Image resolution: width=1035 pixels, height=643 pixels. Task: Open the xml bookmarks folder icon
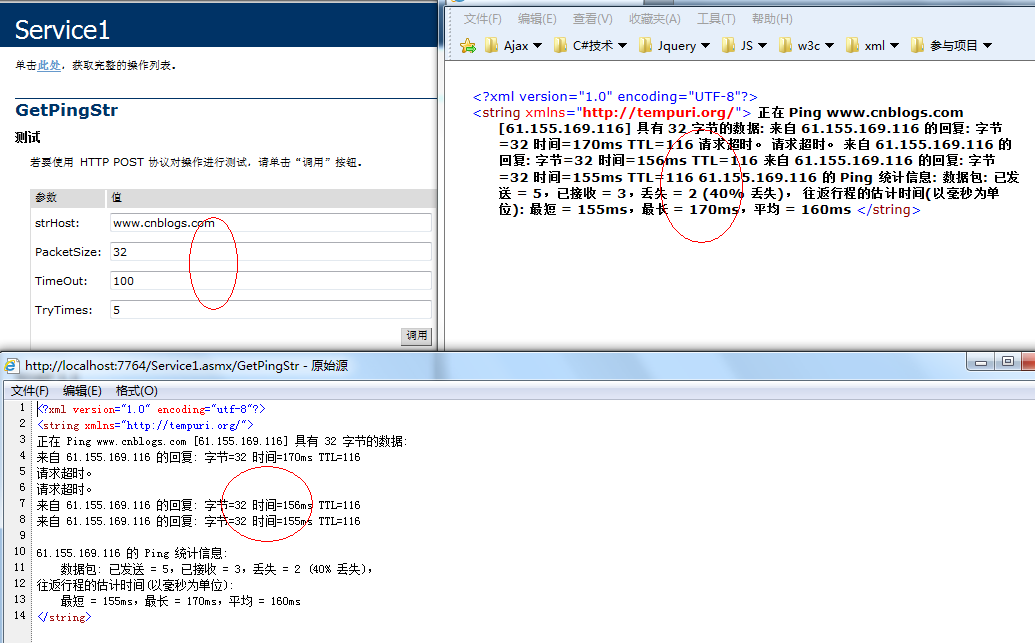point(852,46)
